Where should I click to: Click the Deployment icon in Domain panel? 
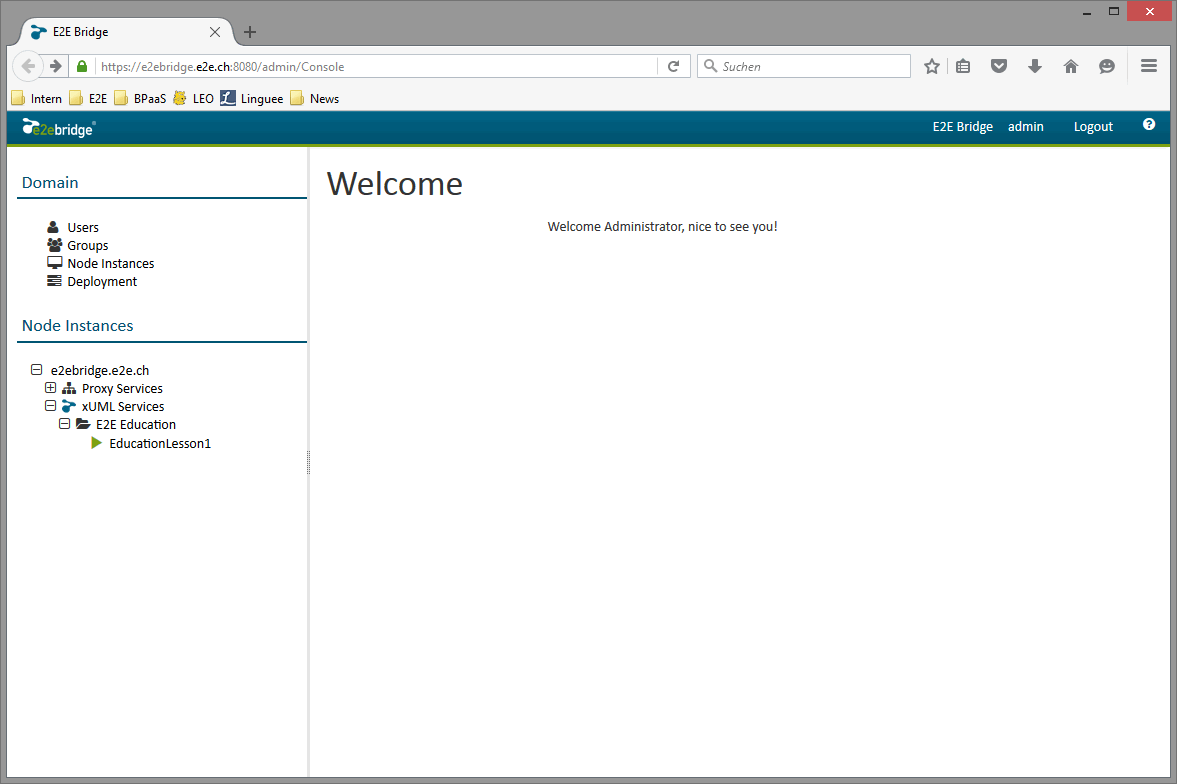(x=53, y=281)
